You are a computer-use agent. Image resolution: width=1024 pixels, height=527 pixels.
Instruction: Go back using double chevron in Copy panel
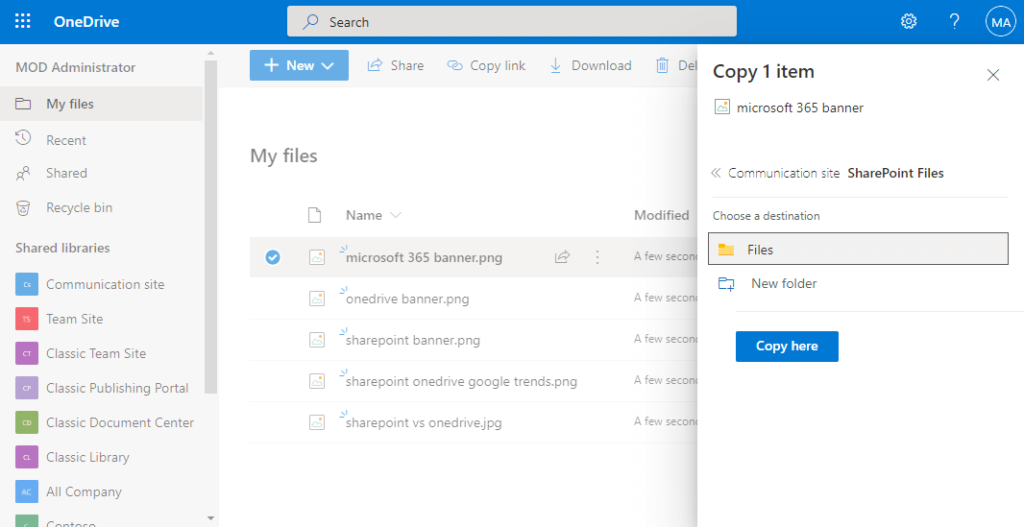pos(716,173)
